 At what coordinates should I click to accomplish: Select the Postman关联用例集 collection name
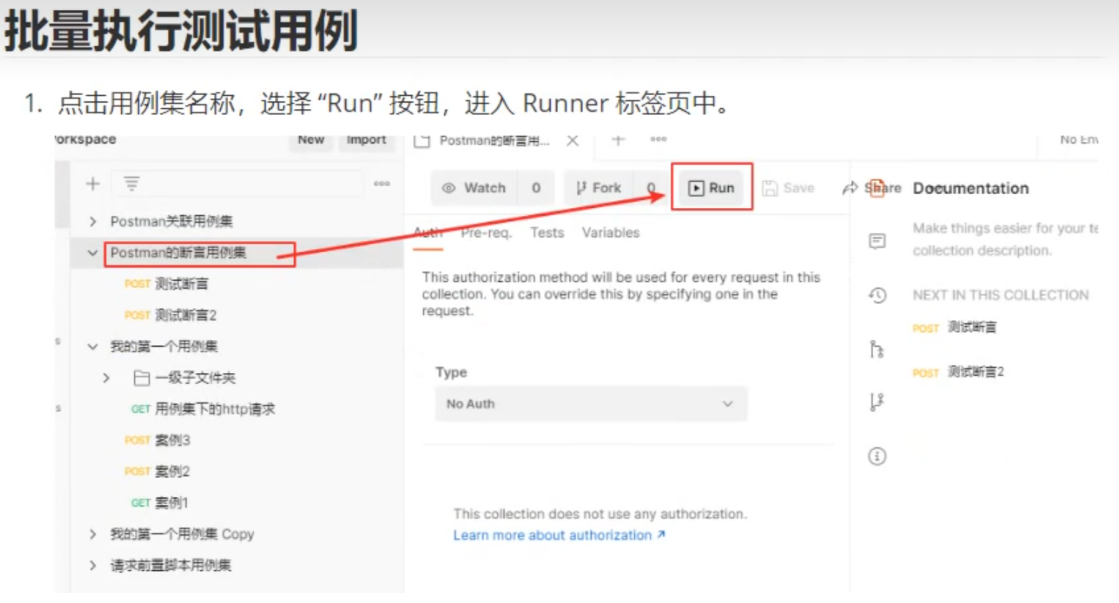click(x=171, y=222)
